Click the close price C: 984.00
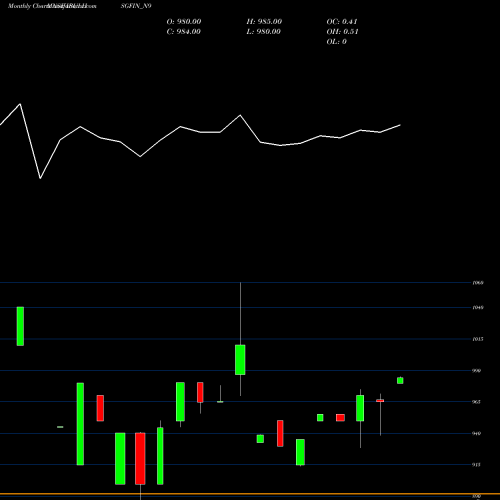The height and width of the screenshot is (500, 500). tap(184, 32)
